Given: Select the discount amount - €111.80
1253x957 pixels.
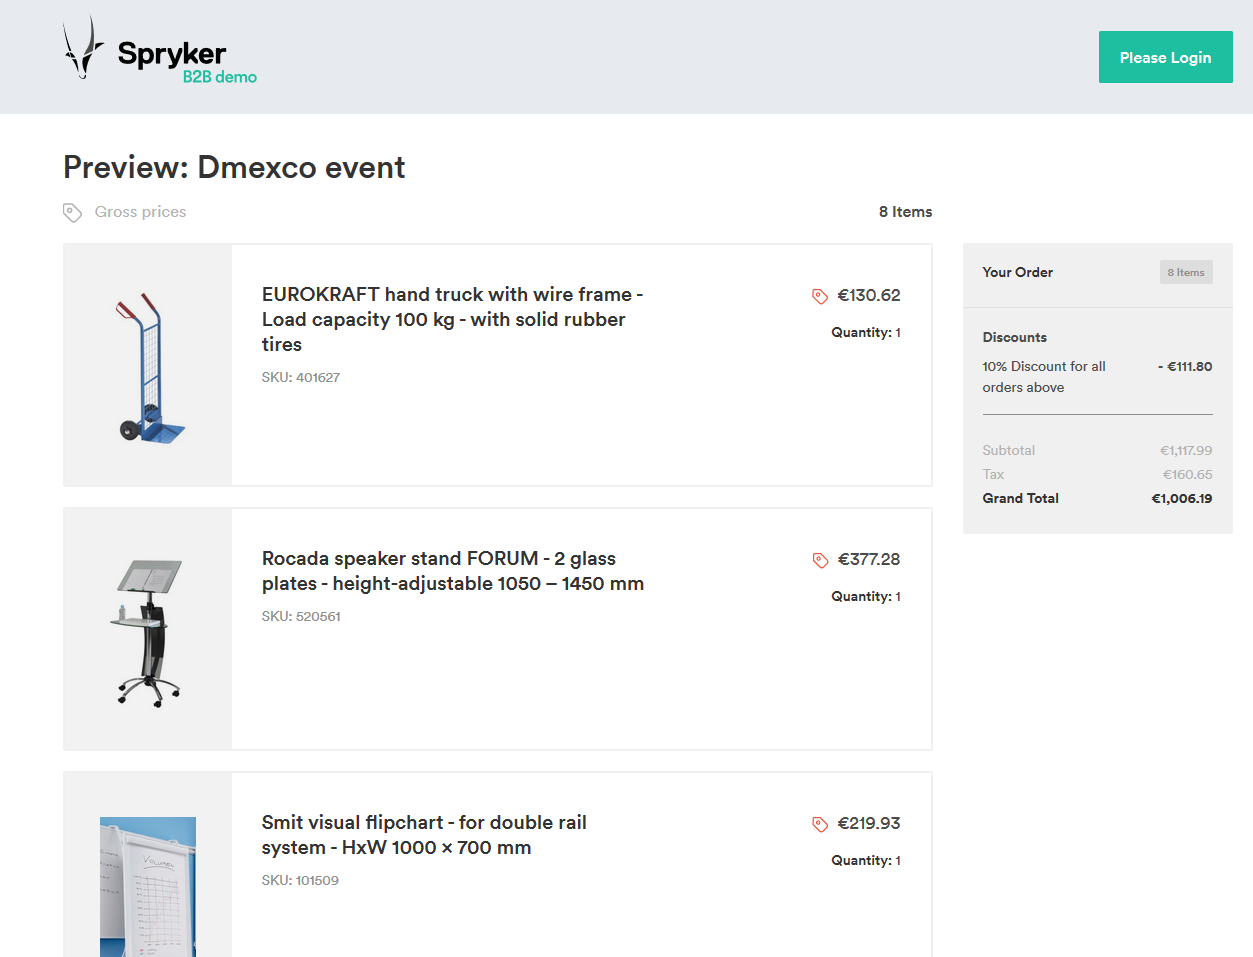Looking at the screenshot, I should coord(1185,366).
